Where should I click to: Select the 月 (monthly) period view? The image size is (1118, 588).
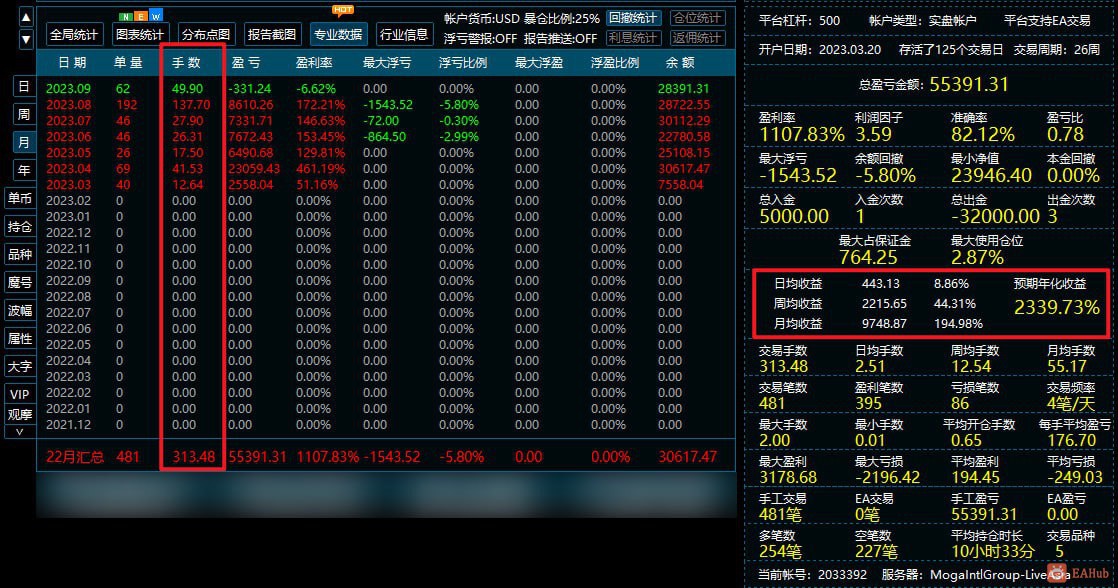pyautogui.click(x=24, y=142)
